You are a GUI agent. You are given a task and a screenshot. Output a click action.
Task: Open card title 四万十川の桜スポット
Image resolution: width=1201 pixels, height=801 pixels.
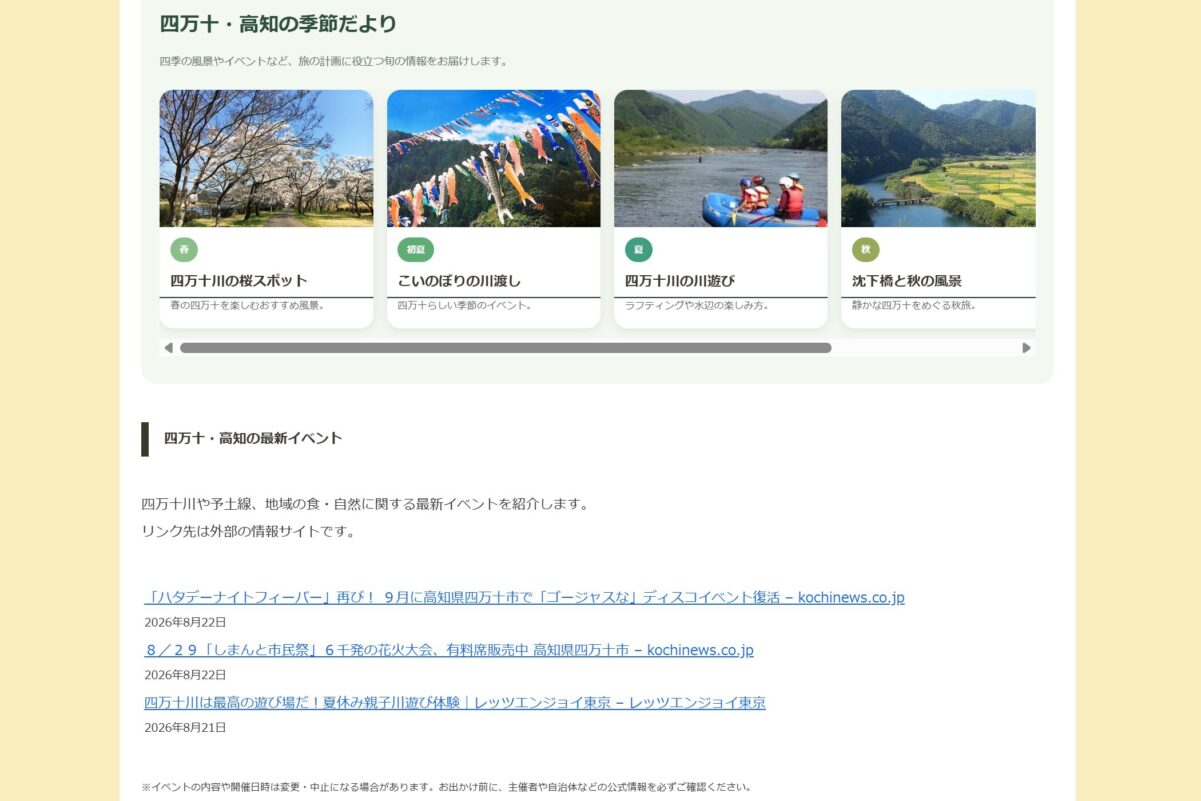(x=239, y=281)
